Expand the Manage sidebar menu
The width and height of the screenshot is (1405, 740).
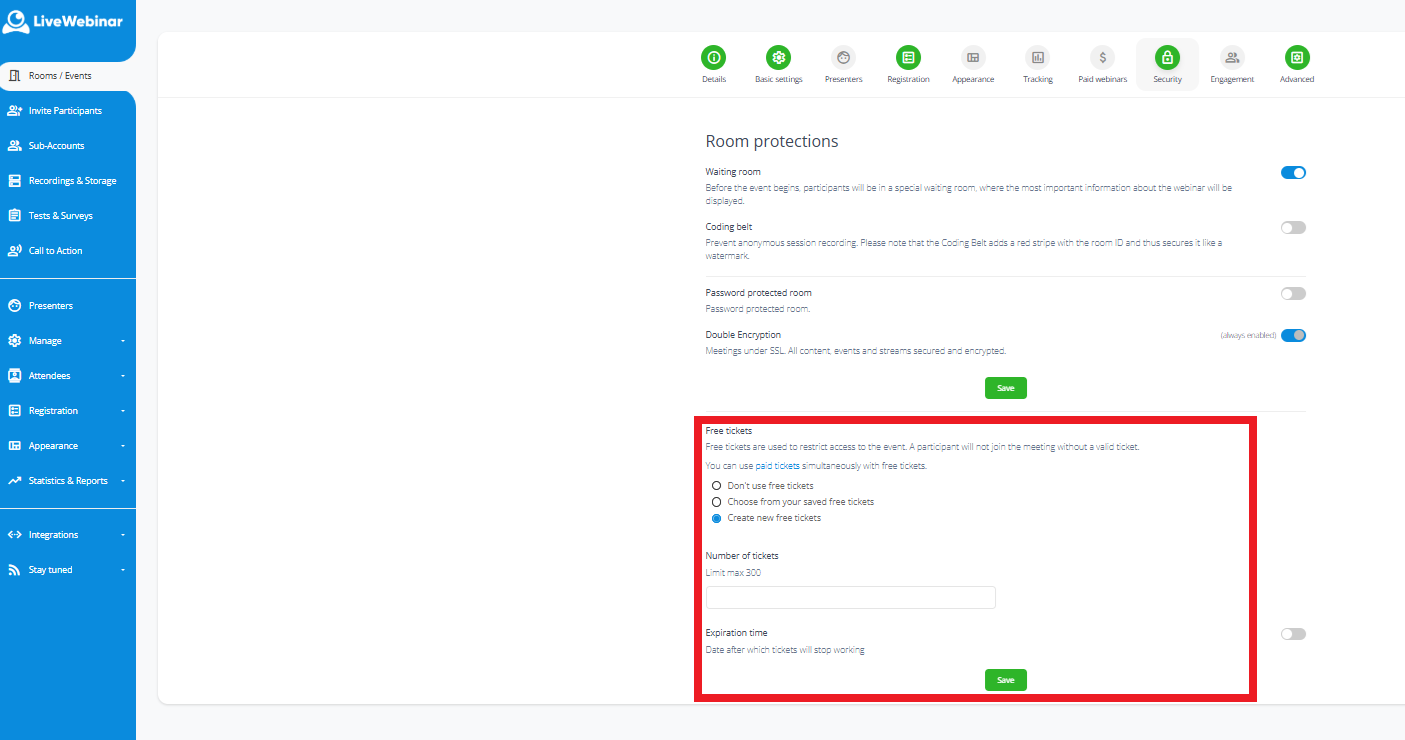pyautogui.click(x=67, y=341)
